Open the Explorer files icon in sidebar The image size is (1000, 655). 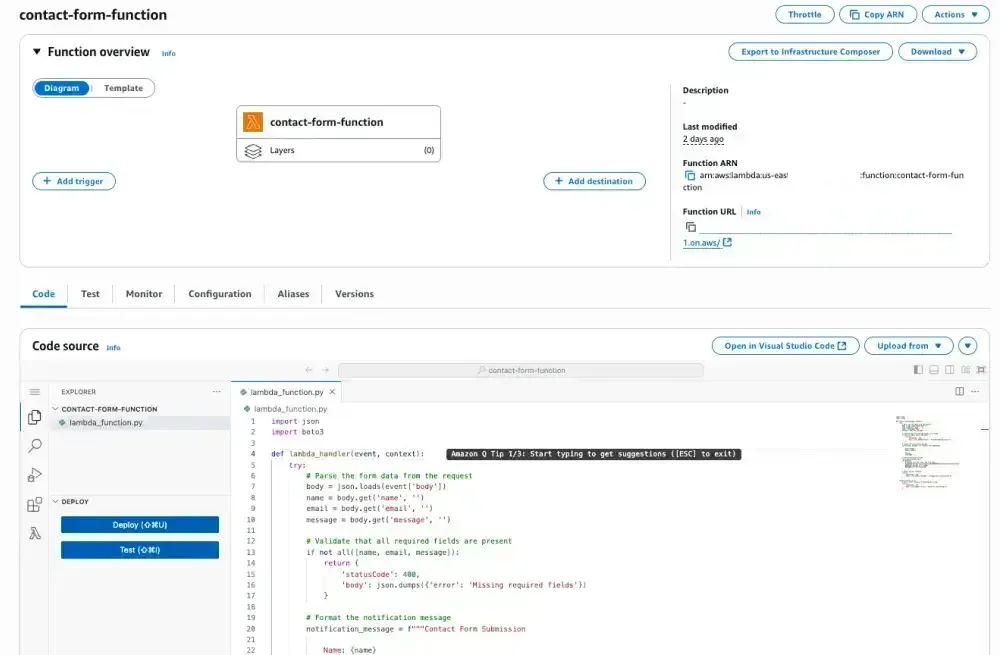tap(35, 417)
